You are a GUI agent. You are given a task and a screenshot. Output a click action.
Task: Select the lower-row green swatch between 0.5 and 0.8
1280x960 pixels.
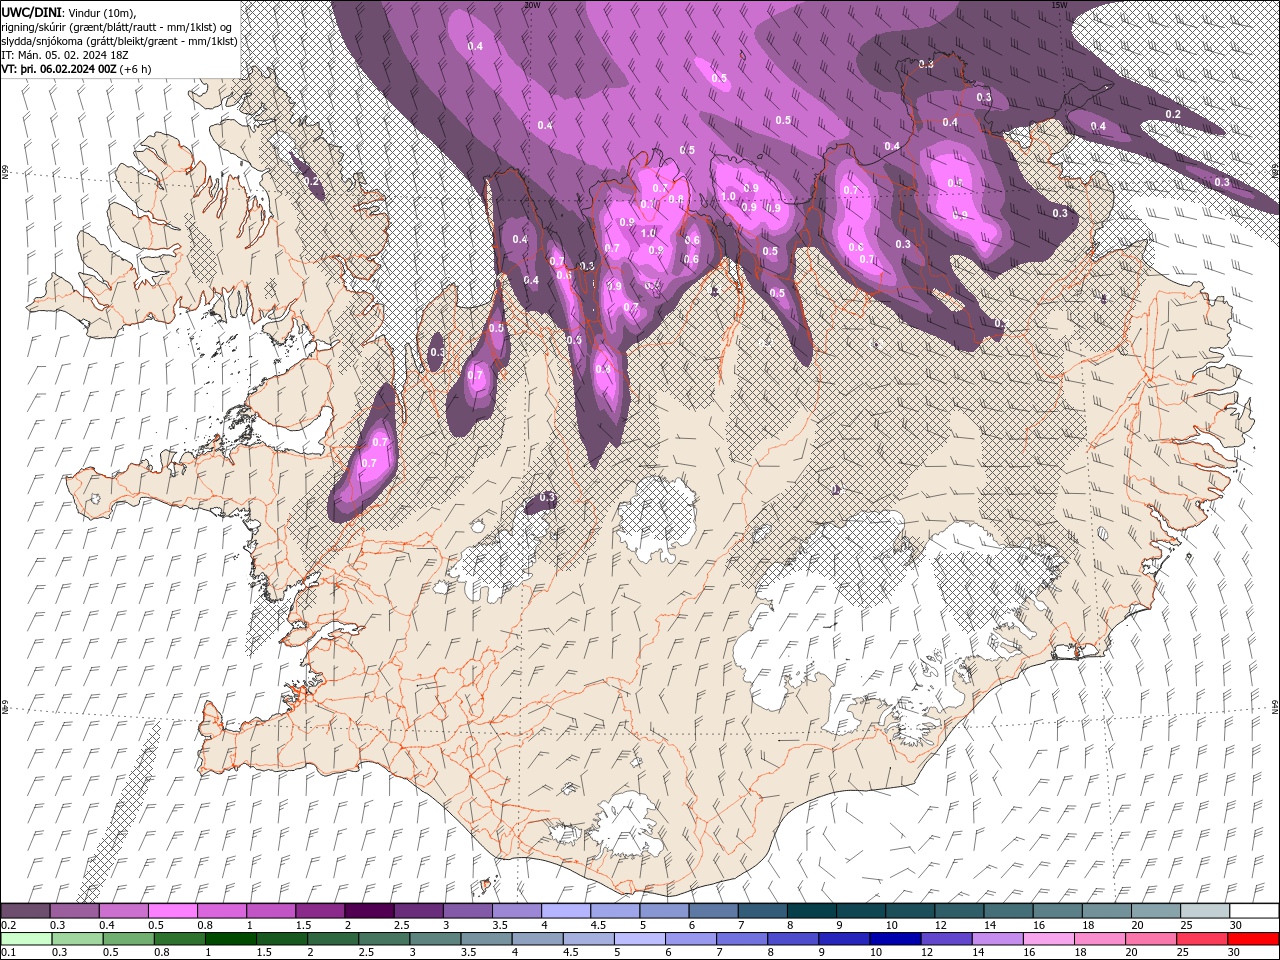[129, 939]
